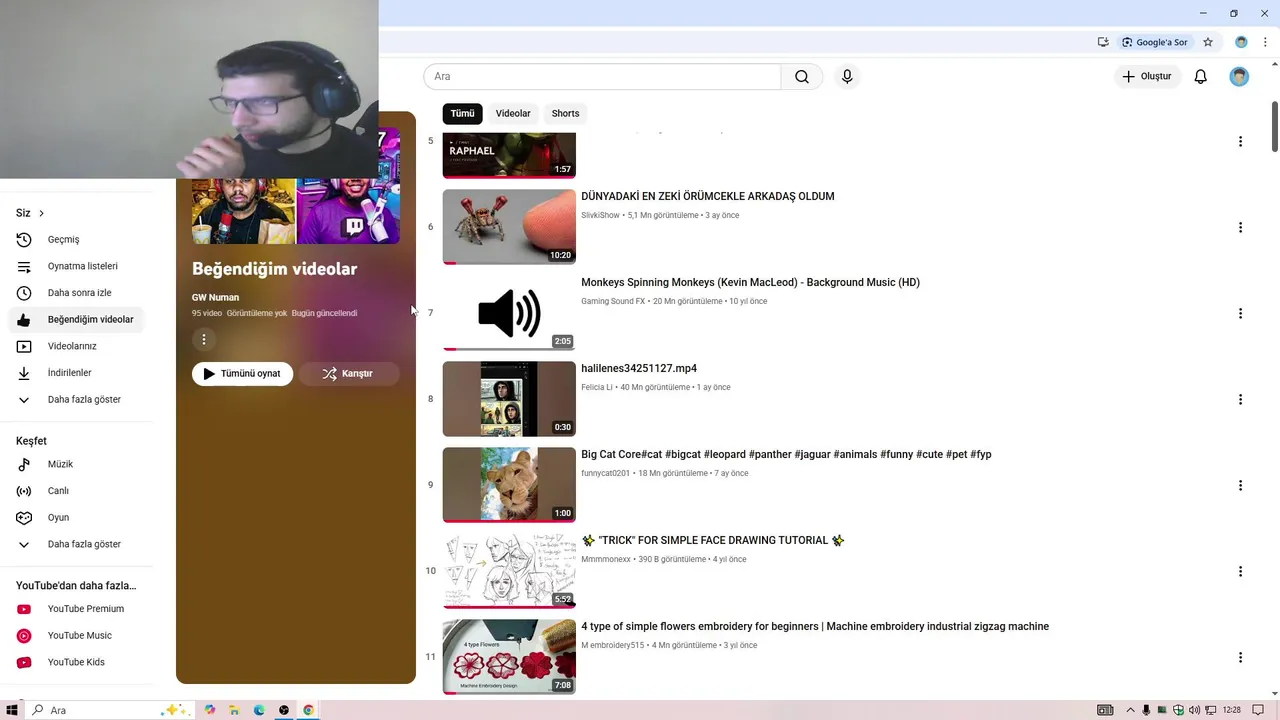Open options for SIMPLE FACE DRAWING video

[x=1240, y=571]
